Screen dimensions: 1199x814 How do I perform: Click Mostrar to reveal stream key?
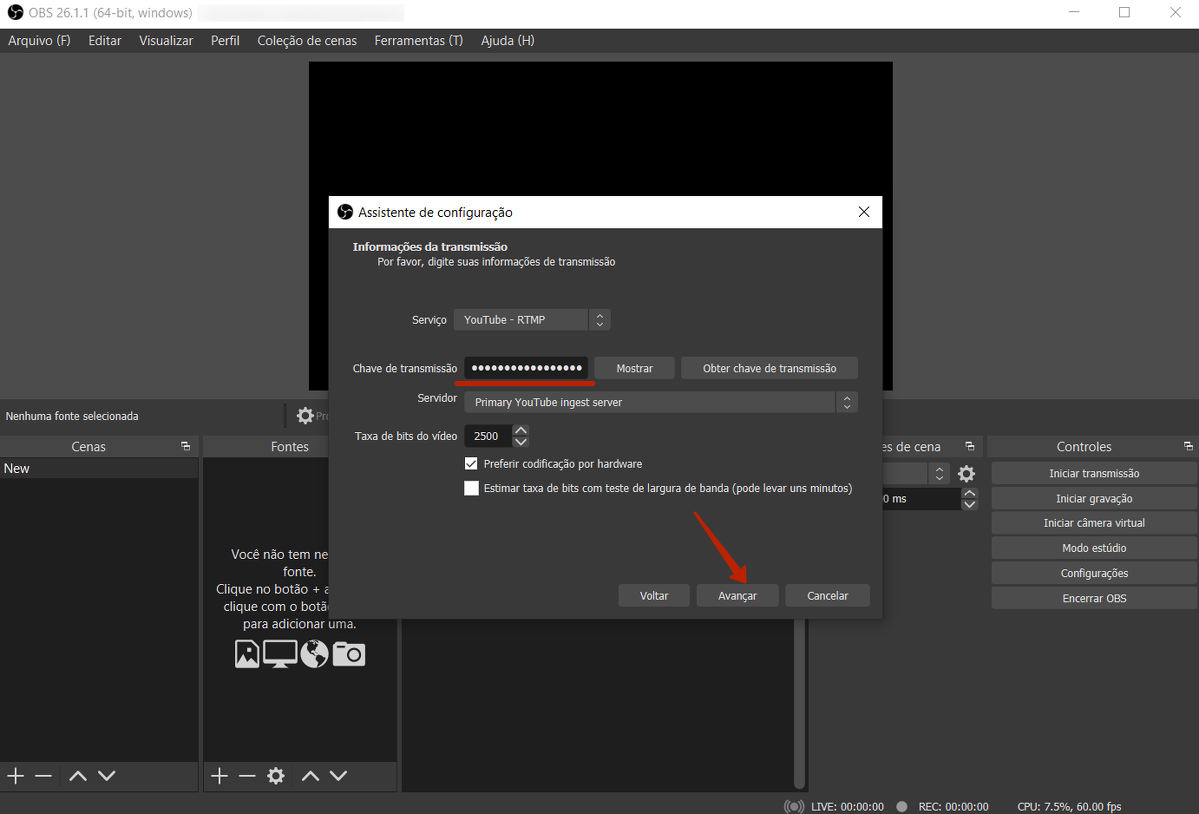[634, 369]
